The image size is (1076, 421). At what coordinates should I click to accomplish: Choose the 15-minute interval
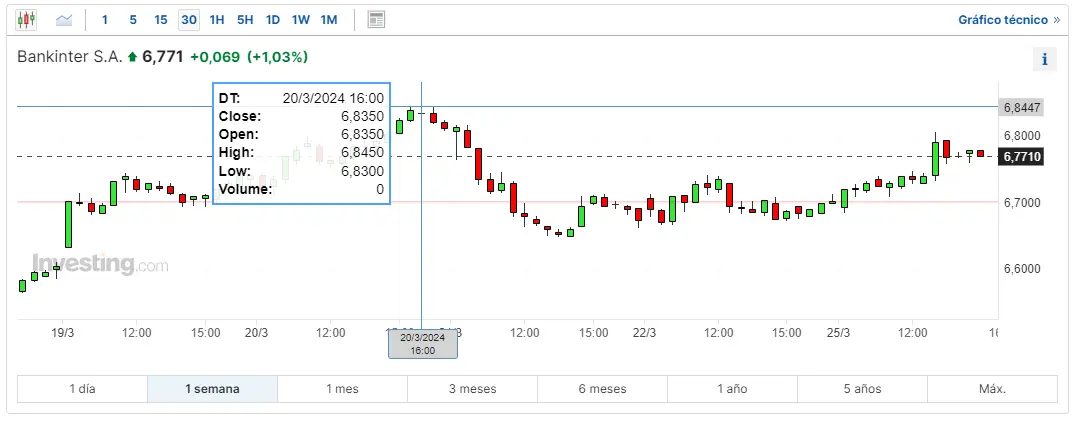(x=160, y=19)
